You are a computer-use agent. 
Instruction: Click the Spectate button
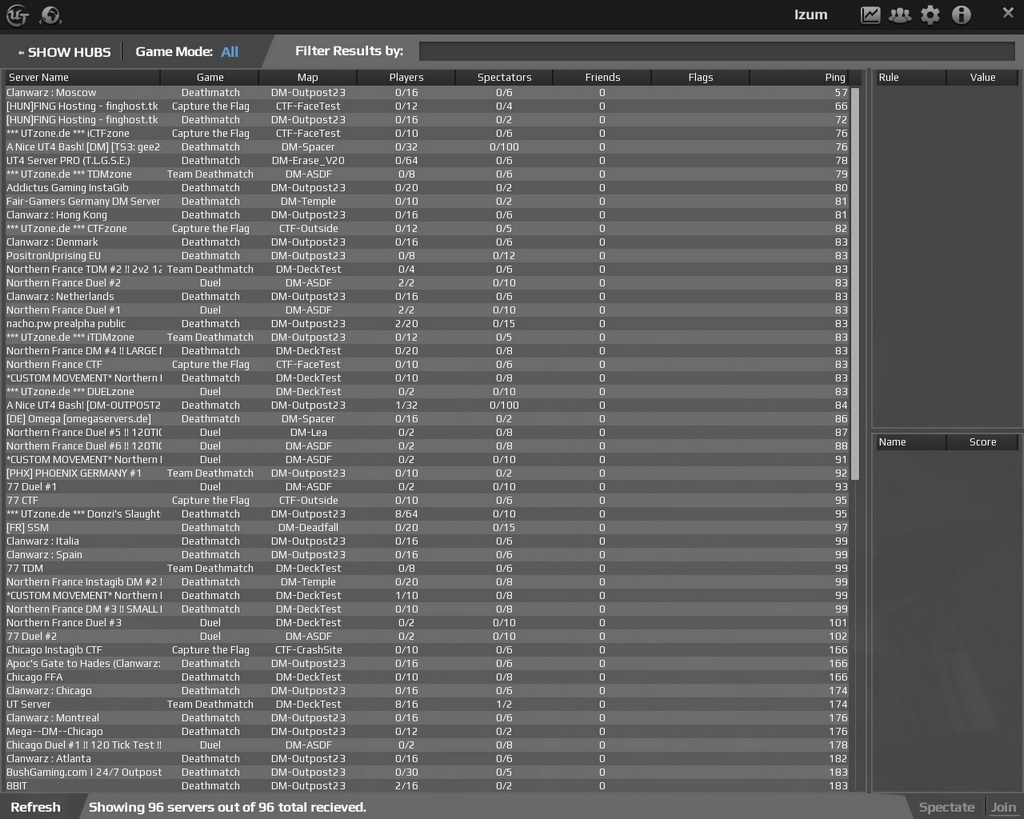pyautogui.click(x=946, y=807)
